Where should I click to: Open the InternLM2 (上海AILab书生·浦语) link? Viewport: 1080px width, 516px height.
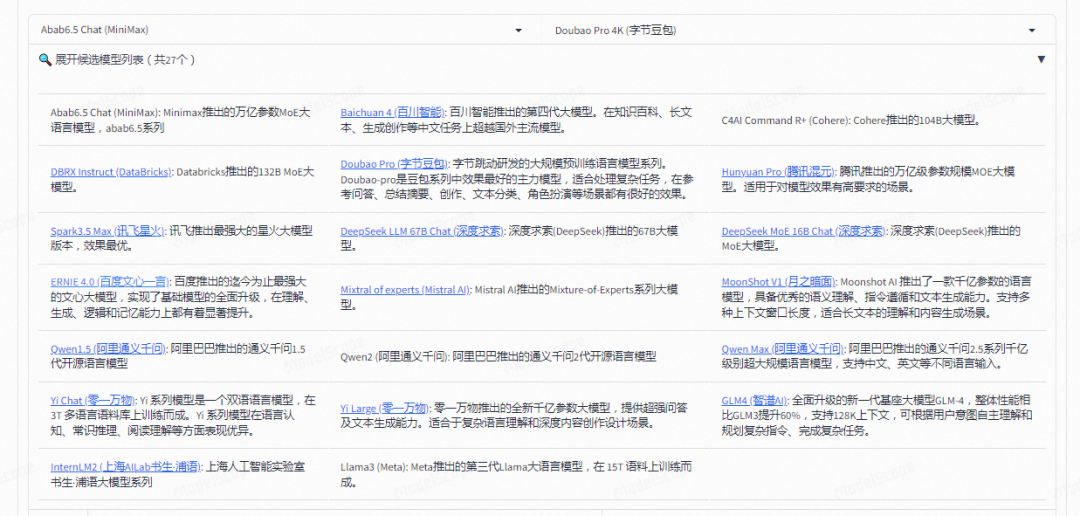(x=126, y=467)
